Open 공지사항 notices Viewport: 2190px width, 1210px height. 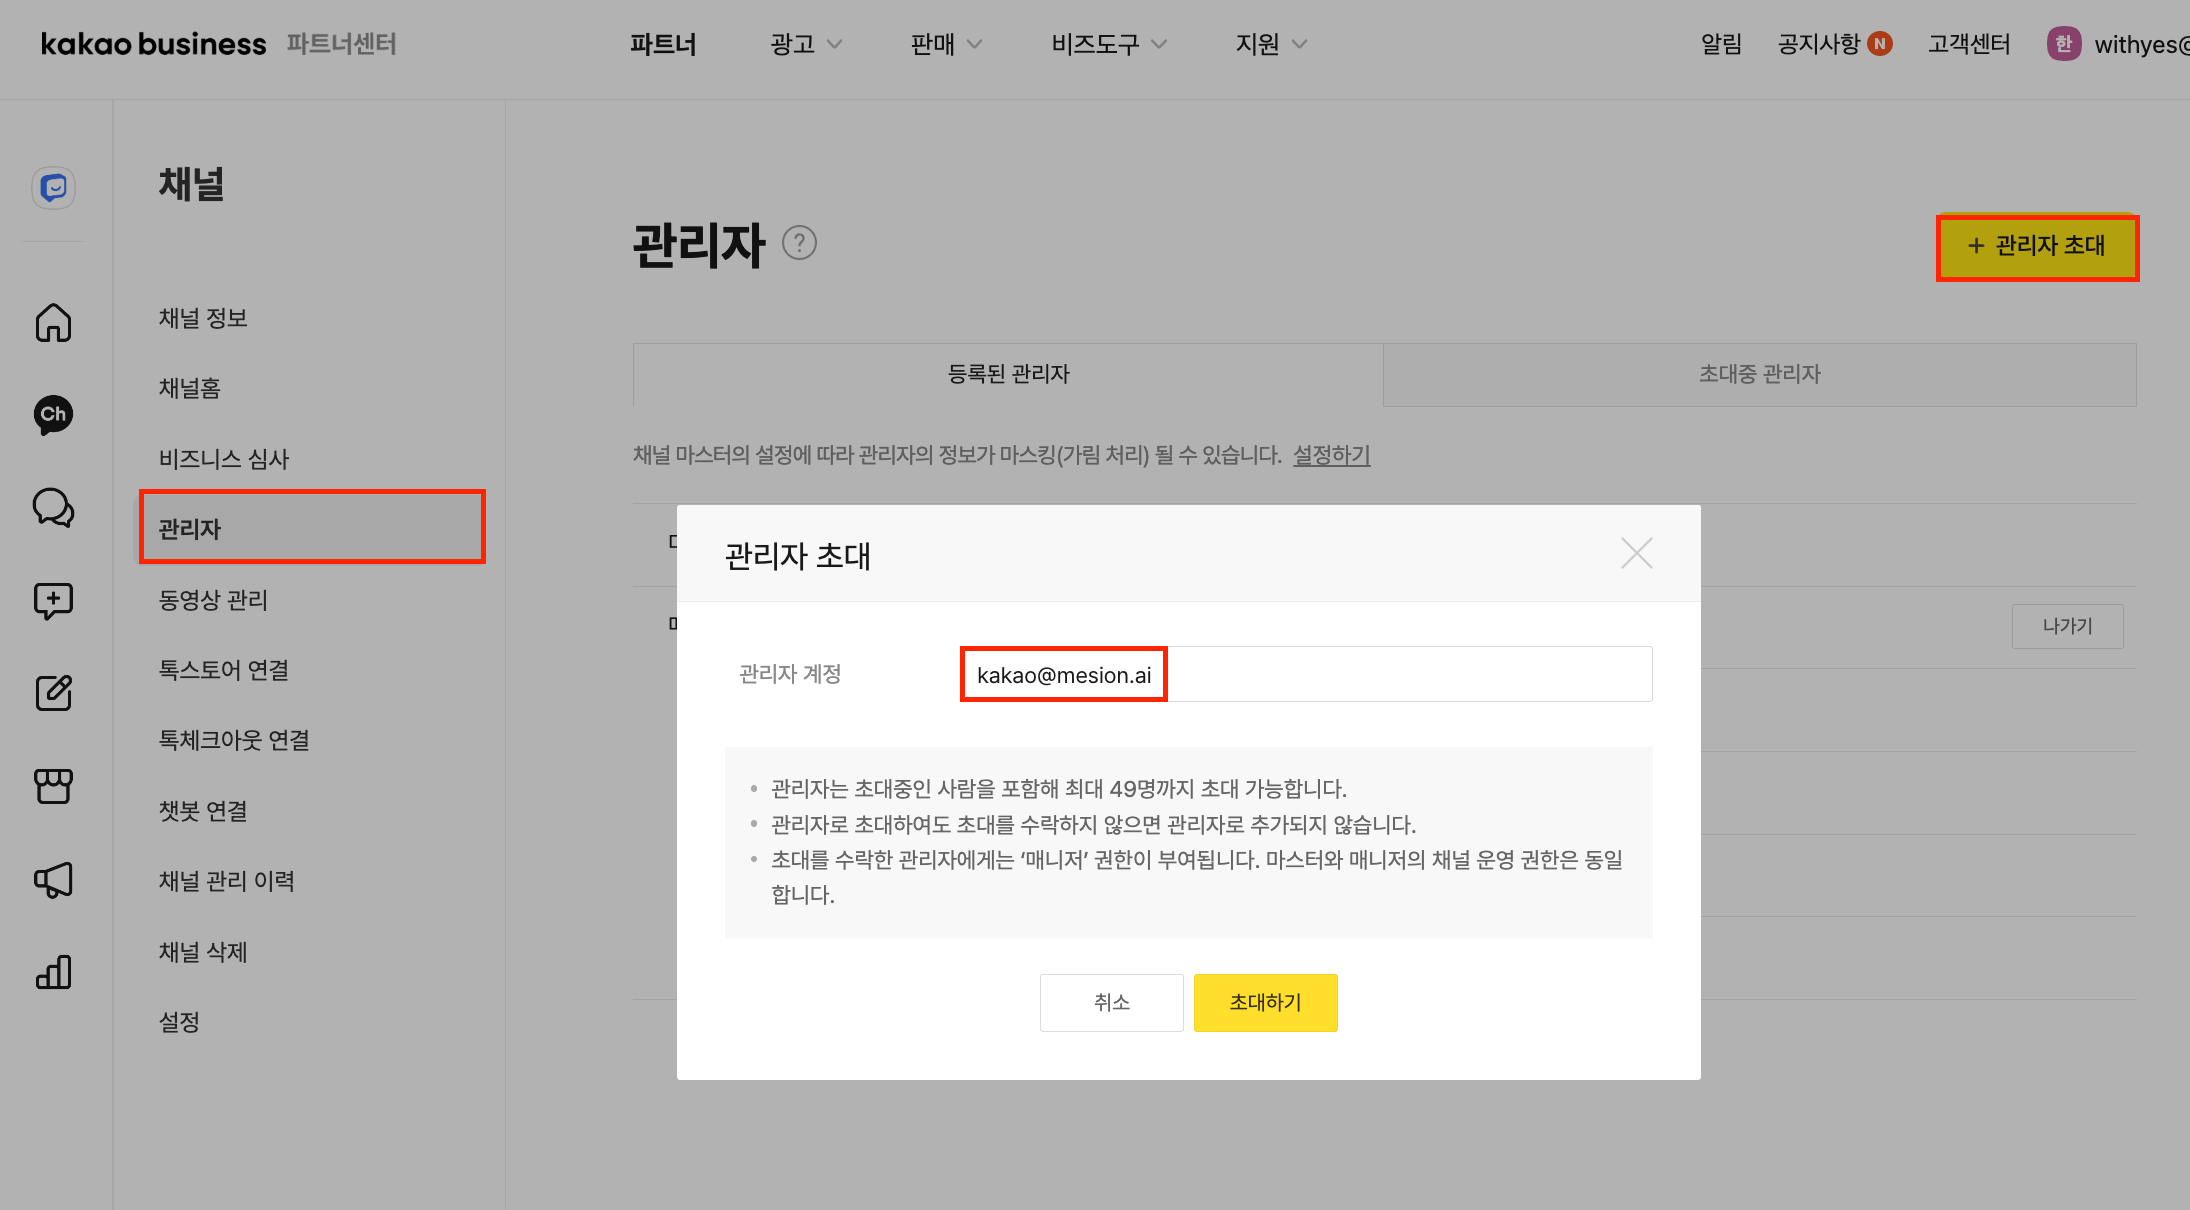1819,44
